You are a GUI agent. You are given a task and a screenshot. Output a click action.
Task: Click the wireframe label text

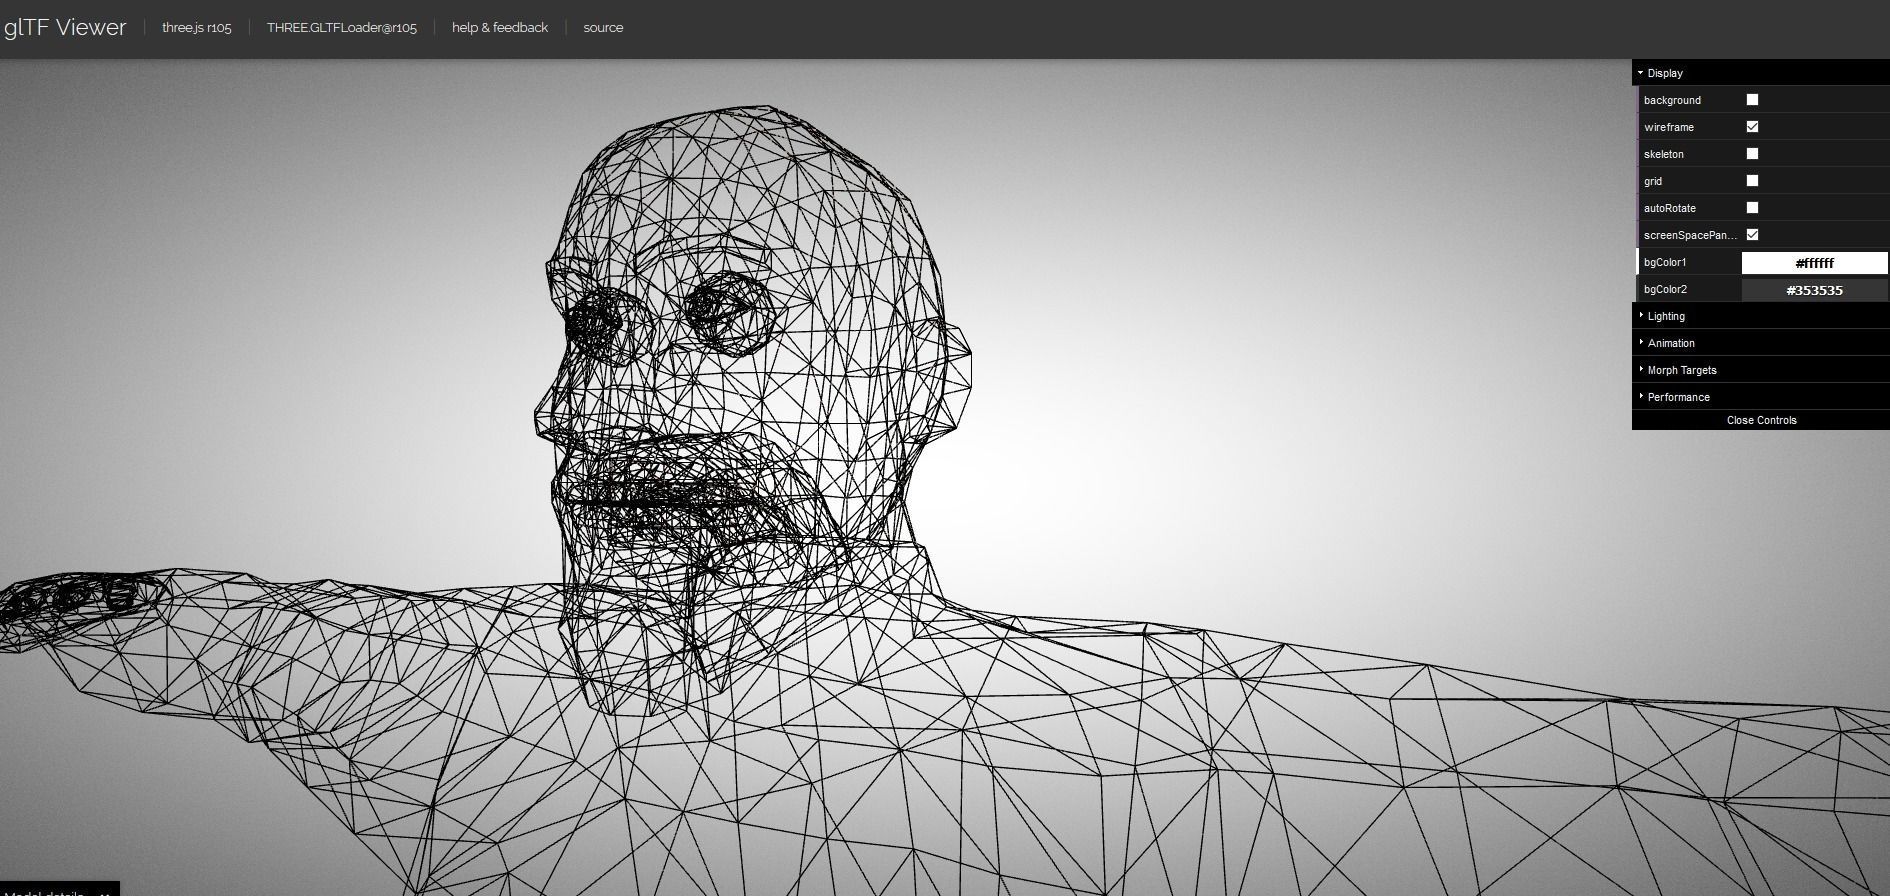point(1669,127)
